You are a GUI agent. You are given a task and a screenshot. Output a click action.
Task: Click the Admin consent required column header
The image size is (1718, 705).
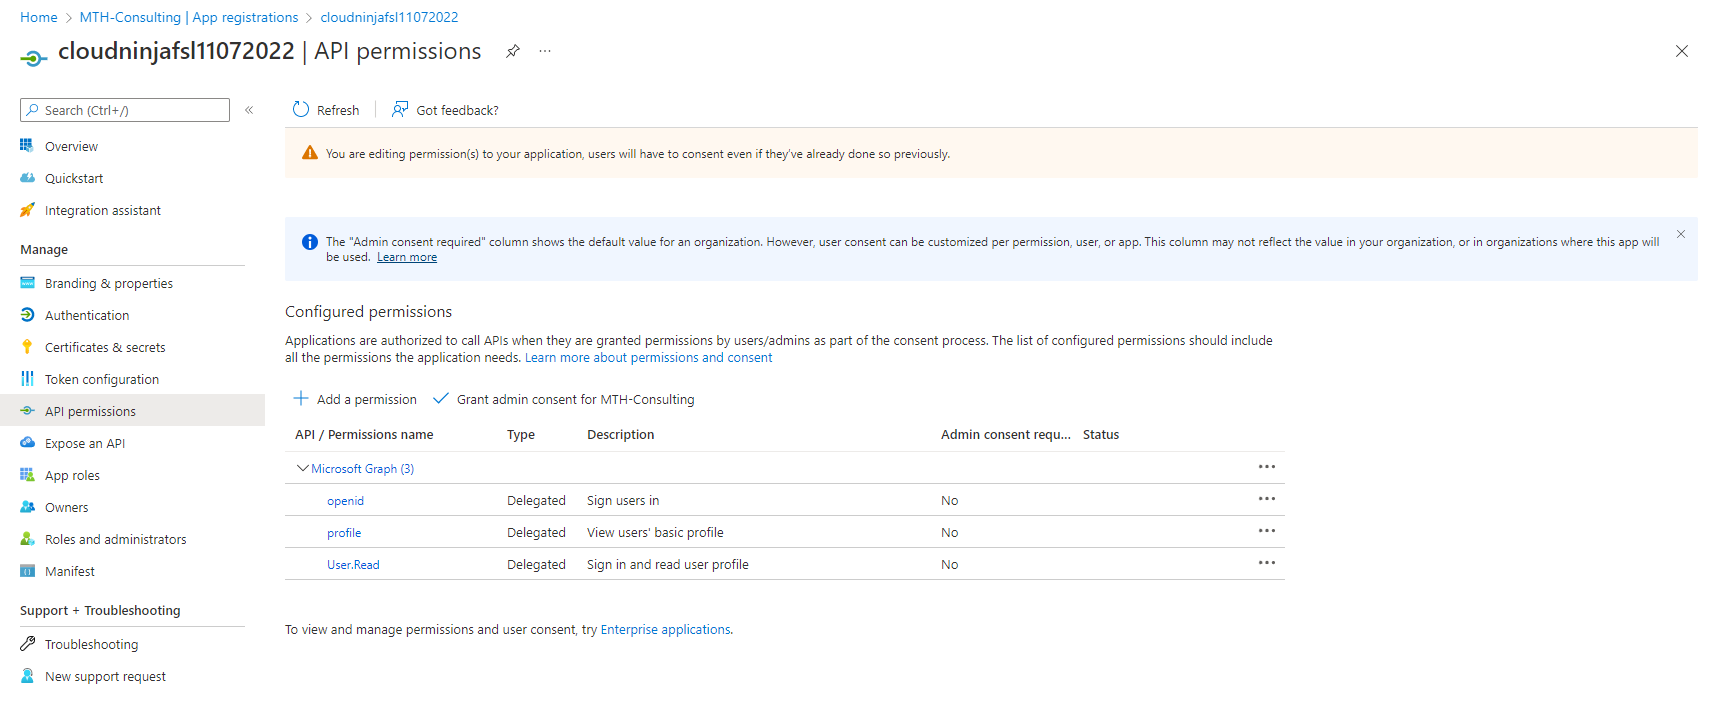(x=1006, y=434)
